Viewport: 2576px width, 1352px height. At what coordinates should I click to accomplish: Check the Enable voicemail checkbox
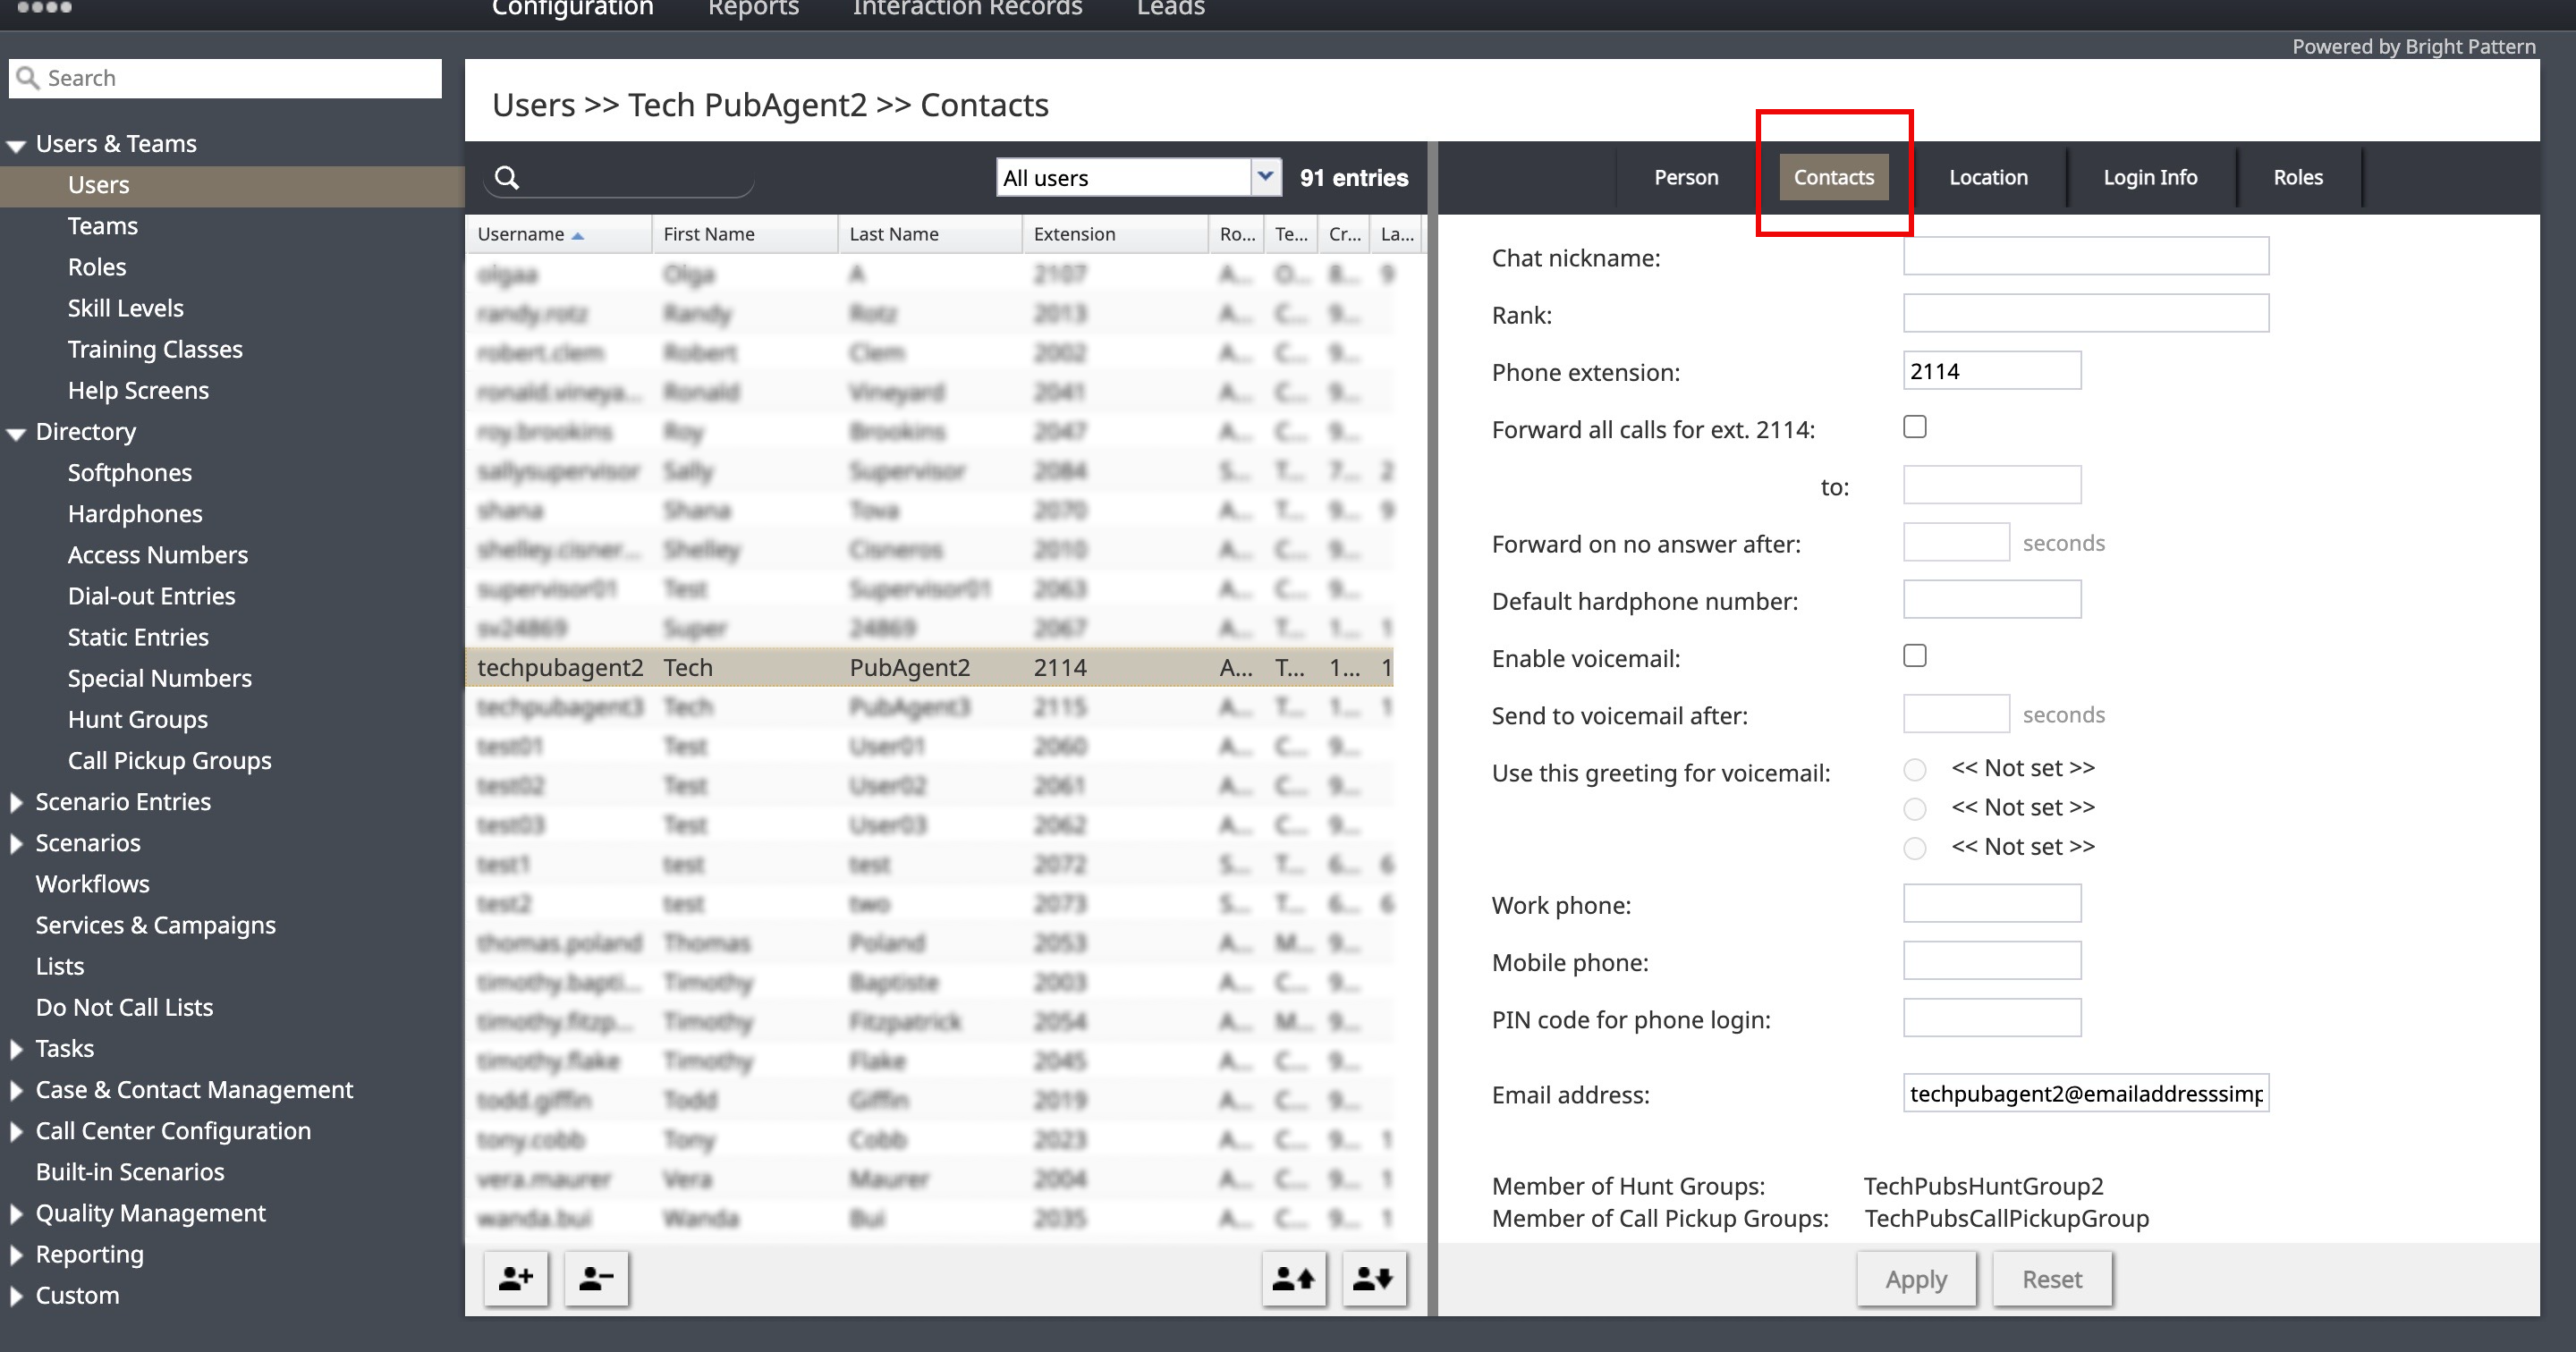click(x=1914, y=656)
